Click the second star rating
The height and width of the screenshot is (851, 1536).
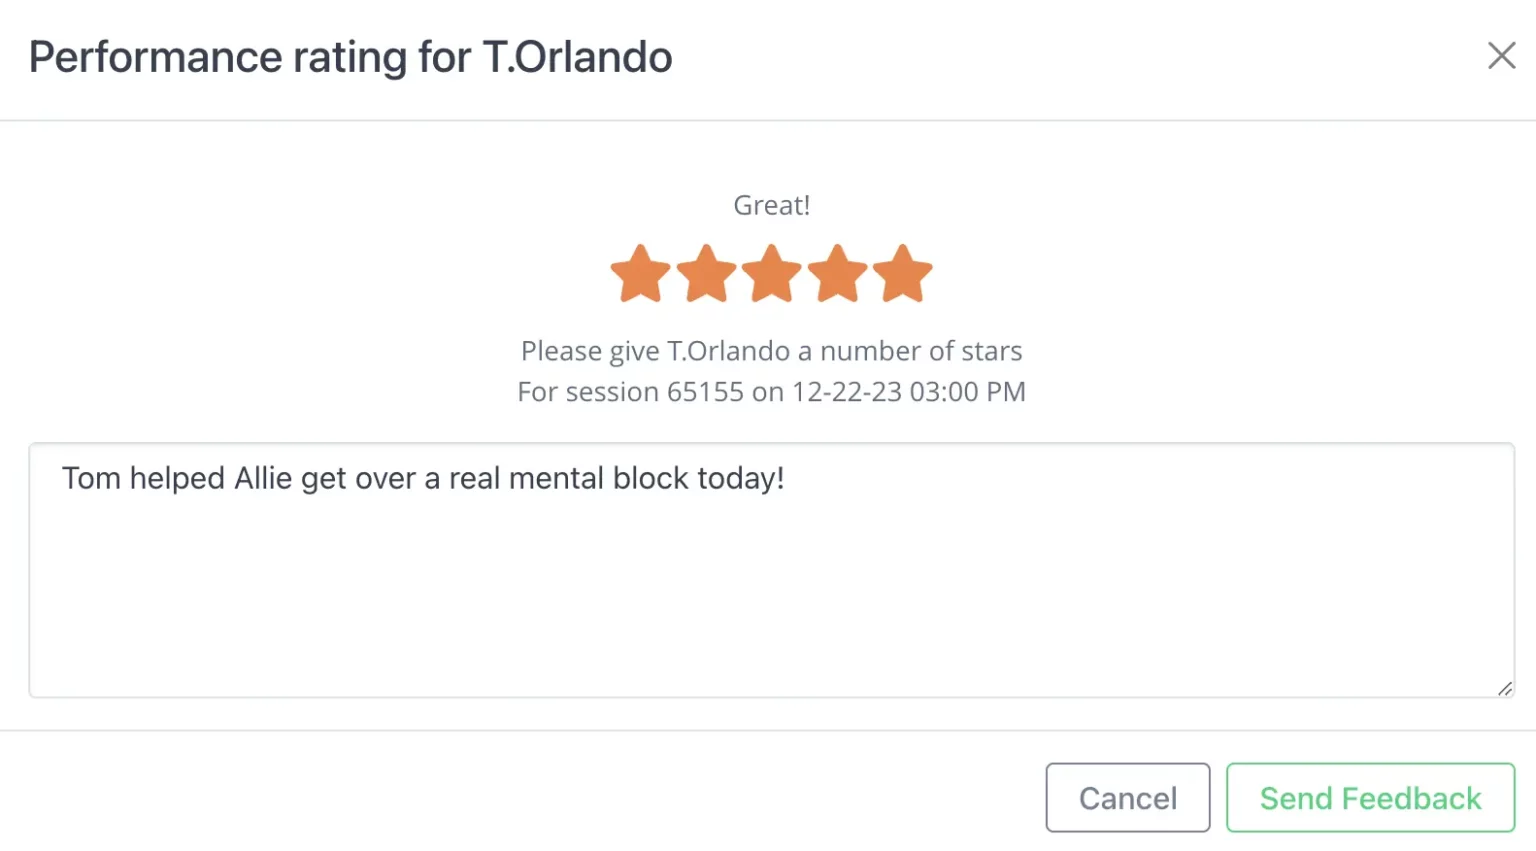706,274
